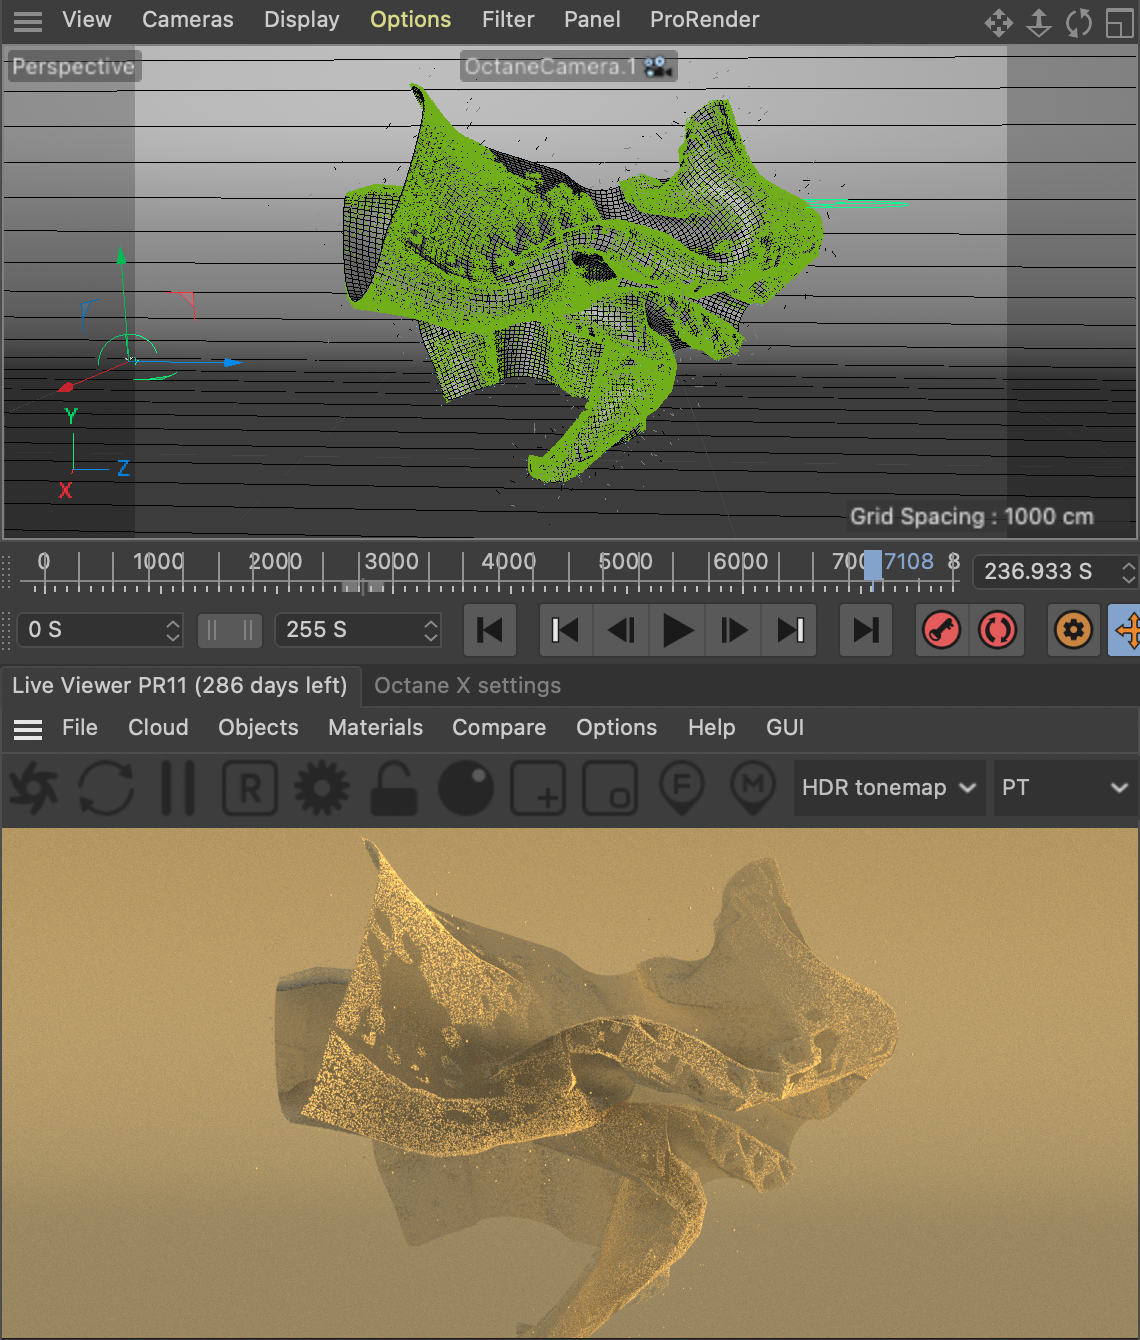The height and width of the screenshot is (1340, 1140).
Task: Open the View menu
Action: (87, 20)
